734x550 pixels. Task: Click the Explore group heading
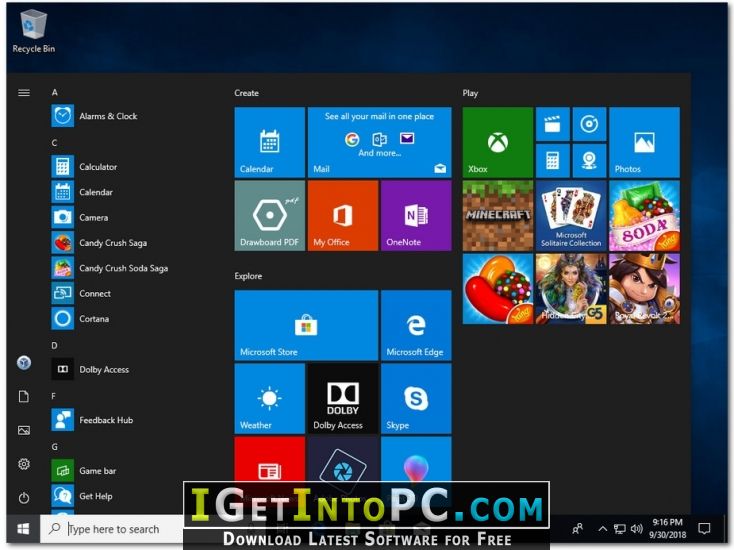click(x=248, y=276)
